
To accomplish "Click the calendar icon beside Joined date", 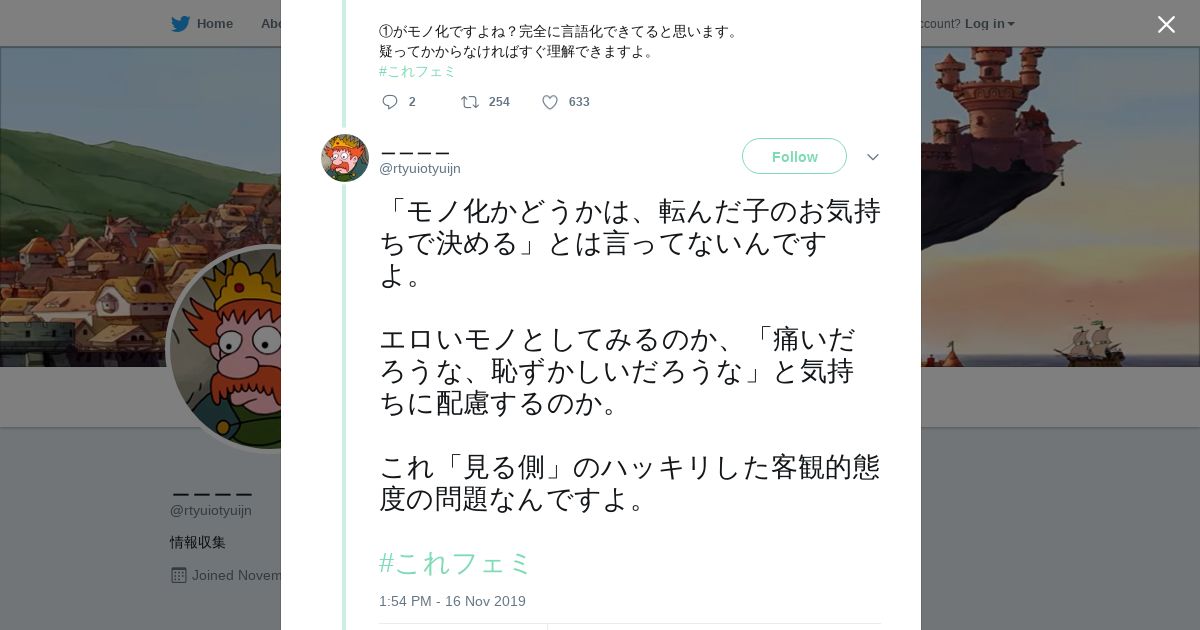I will 179,575.
